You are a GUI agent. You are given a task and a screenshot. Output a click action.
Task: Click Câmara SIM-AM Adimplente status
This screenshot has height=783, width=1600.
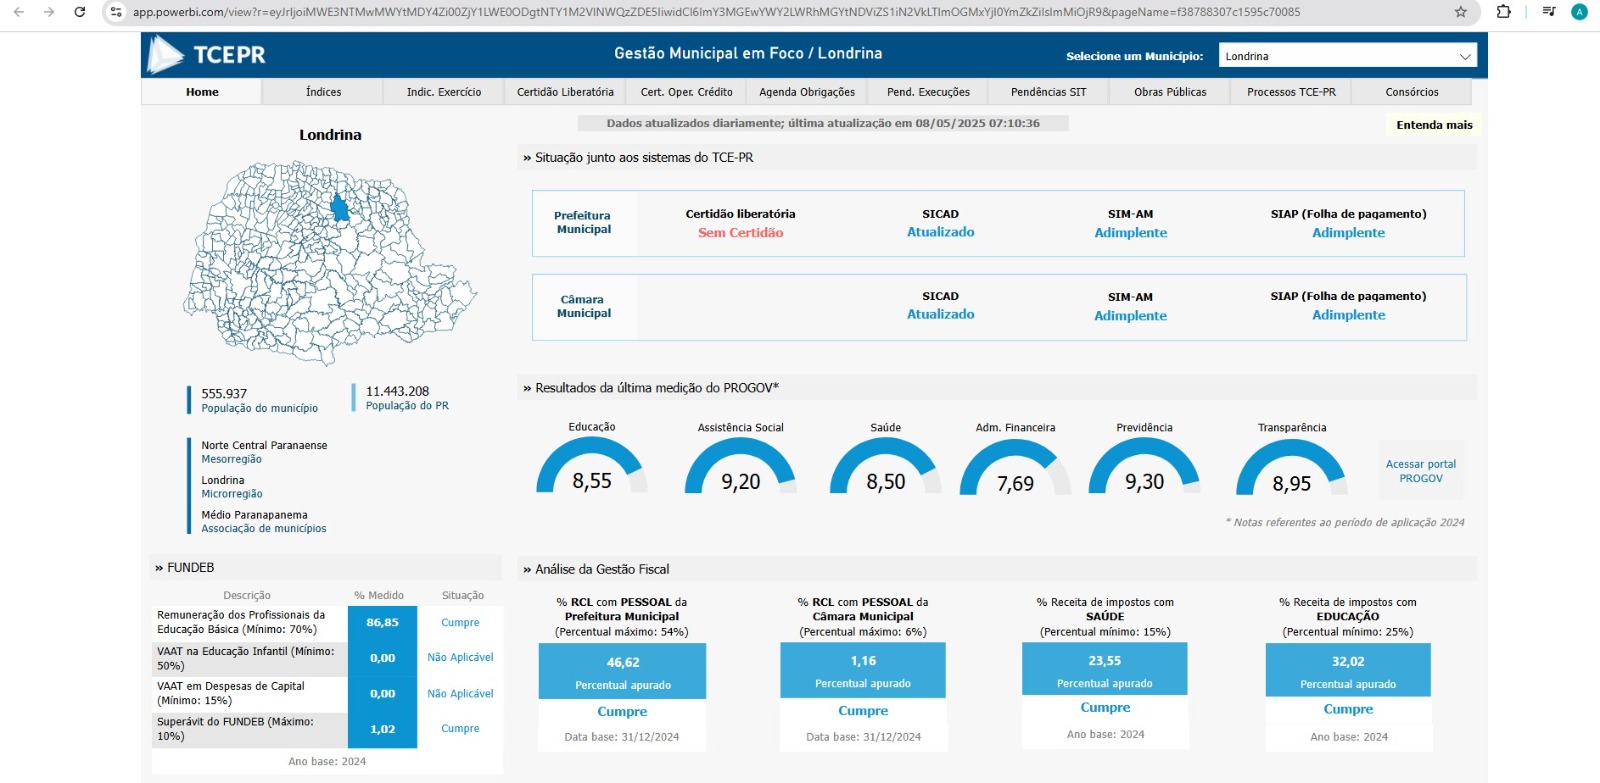point(1131,316)
